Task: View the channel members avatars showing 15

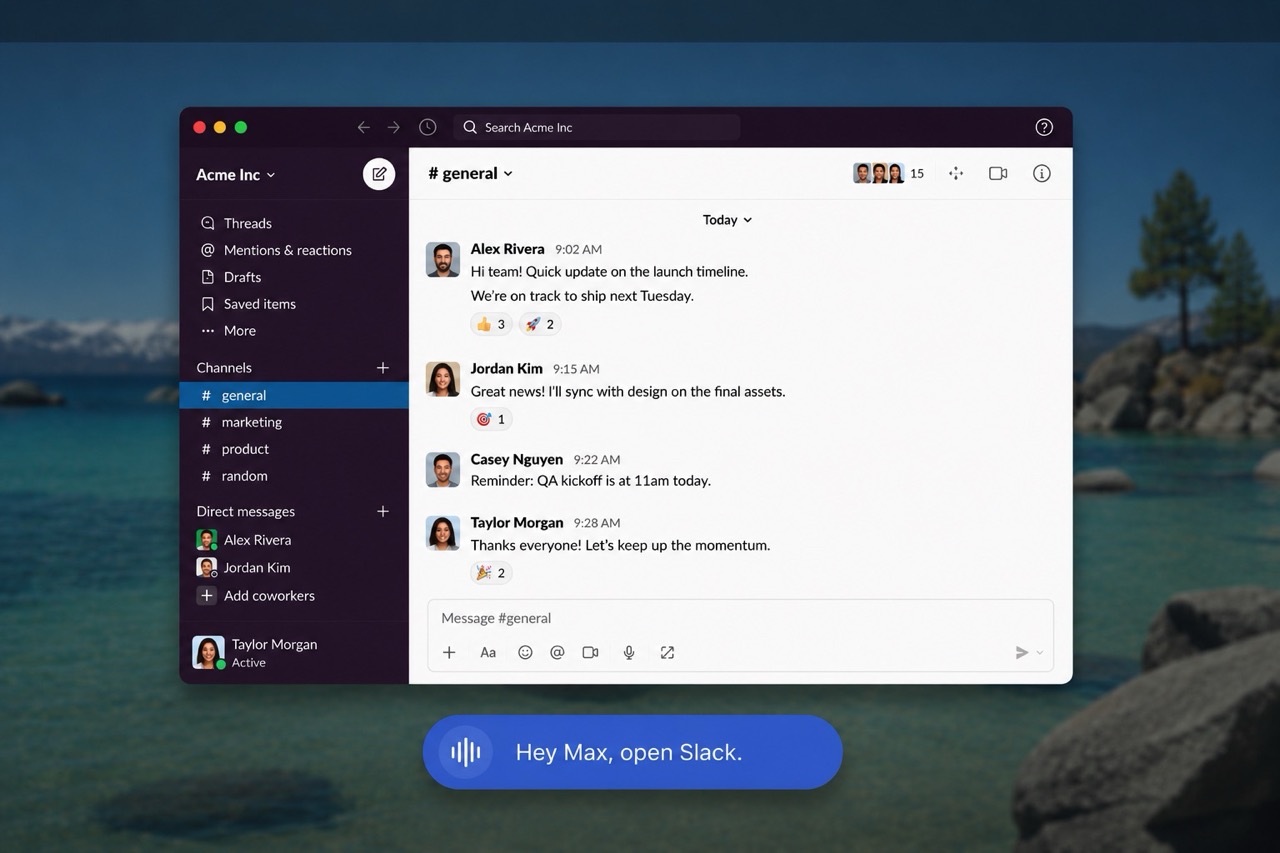Action: [889, 173]
